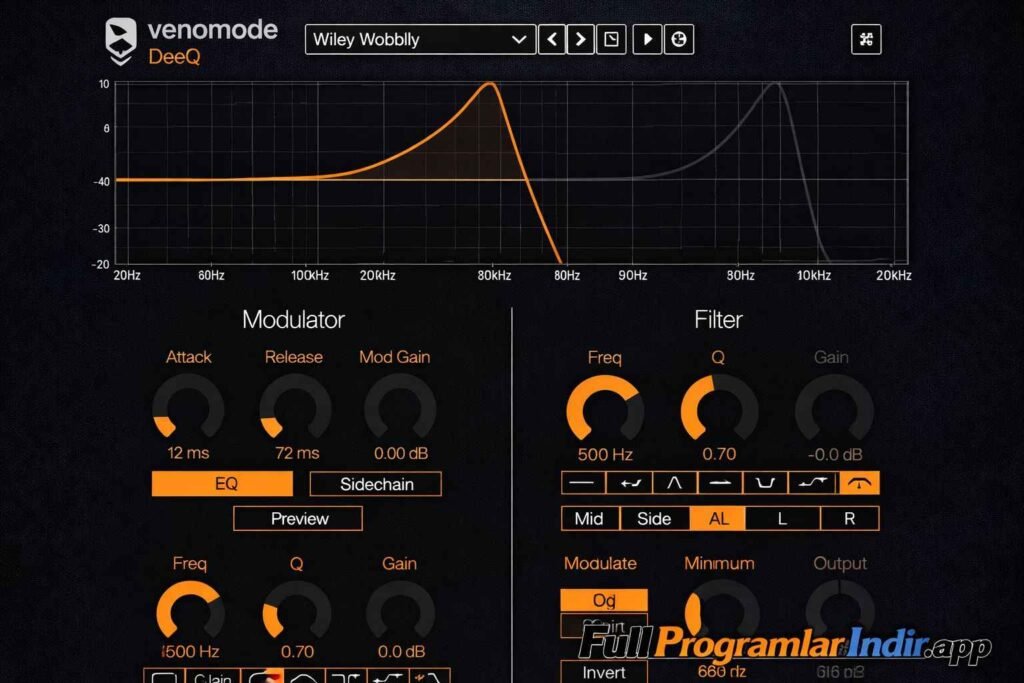Click the play triangle icon beside presets

[648, 40]
